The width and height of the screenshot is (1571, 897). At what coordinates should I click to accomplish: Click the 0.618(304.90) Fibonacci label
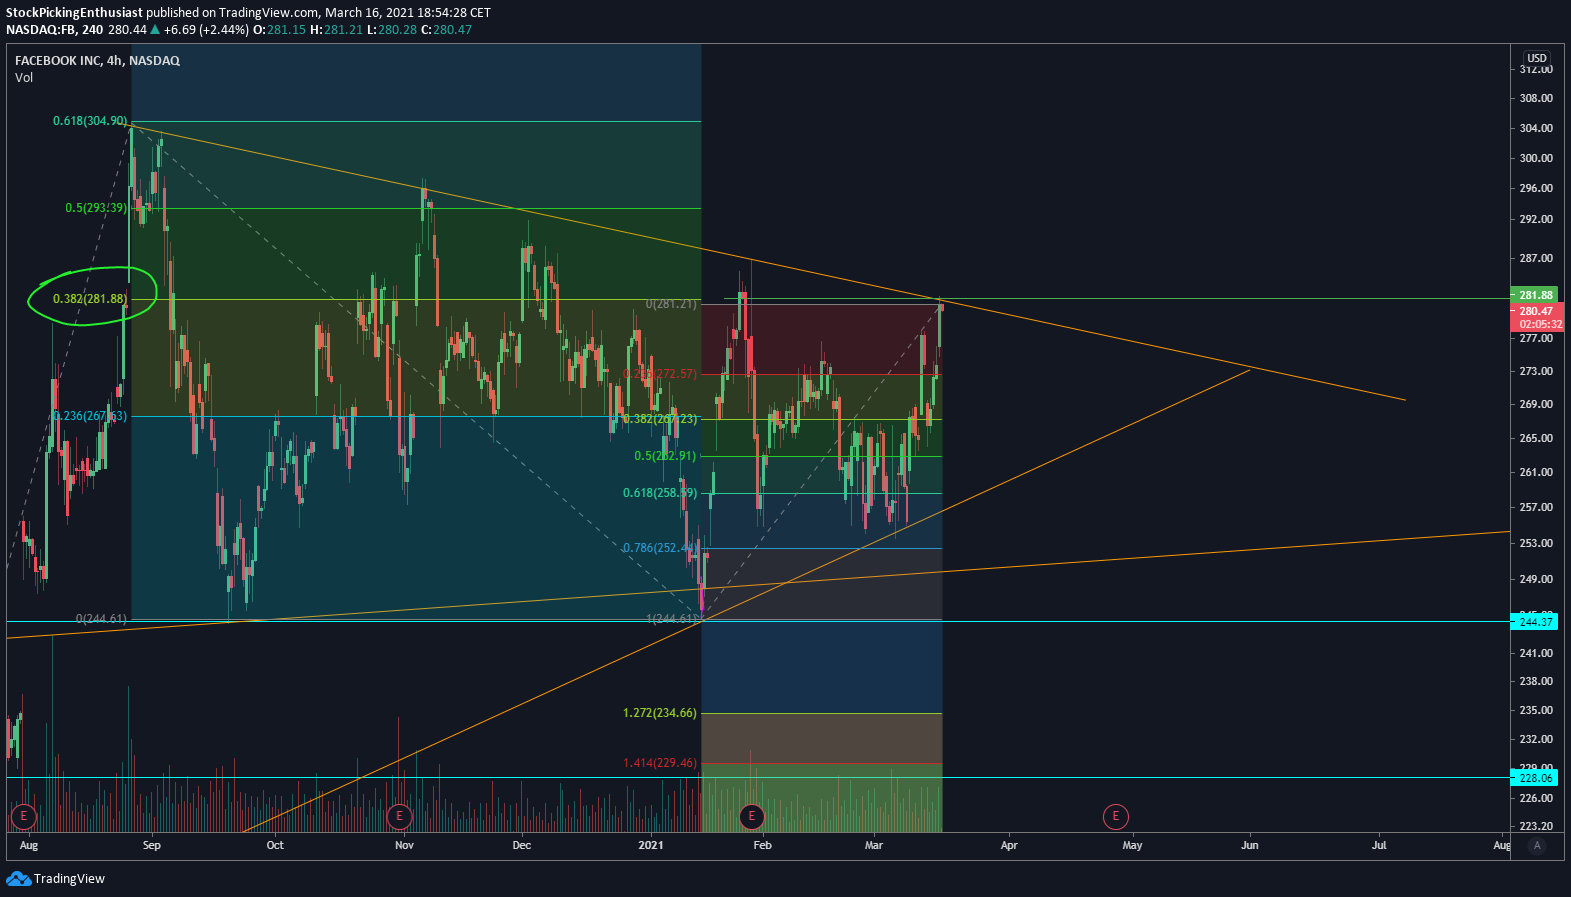[90, 121]
